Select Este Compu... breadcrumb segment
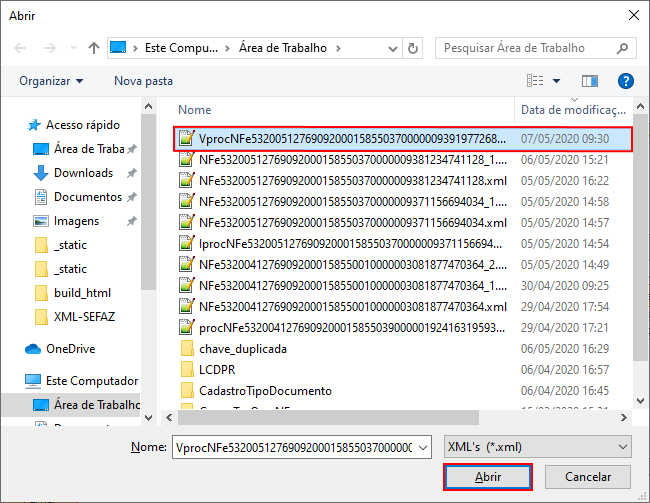Screen dimensions: 650x503 click(x=181, y=48)
